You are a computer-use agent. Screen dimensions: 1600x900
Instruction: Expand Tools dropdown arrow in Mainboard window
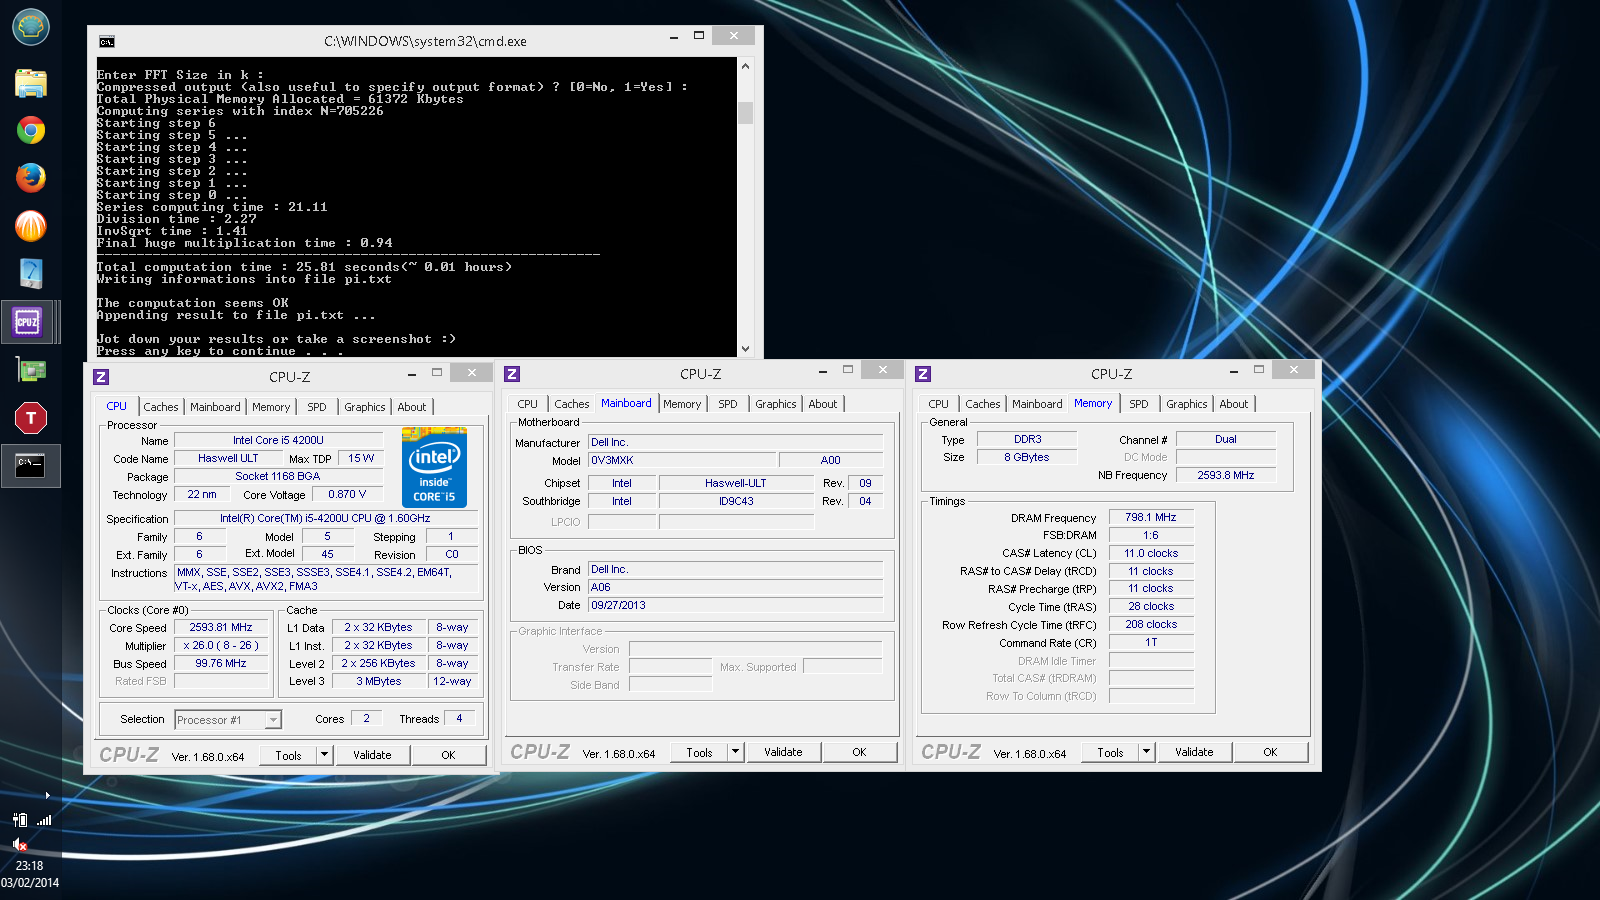[x=735, y=752]
